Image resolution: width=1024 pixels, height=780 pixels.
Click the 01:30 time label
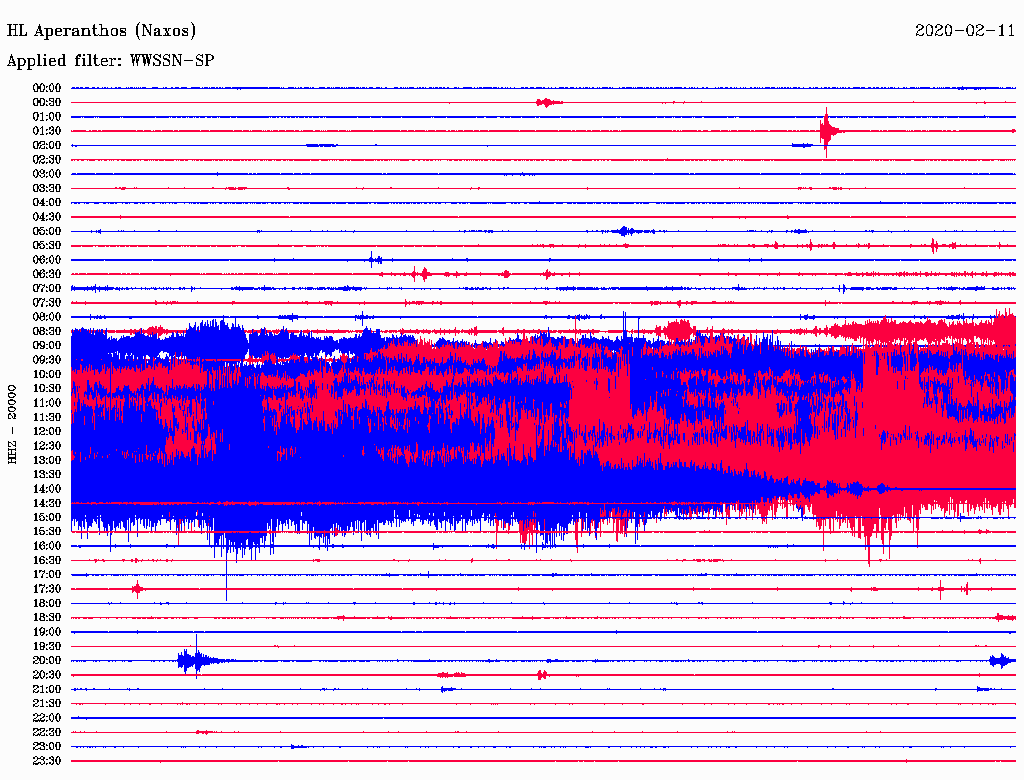[47, 131]
